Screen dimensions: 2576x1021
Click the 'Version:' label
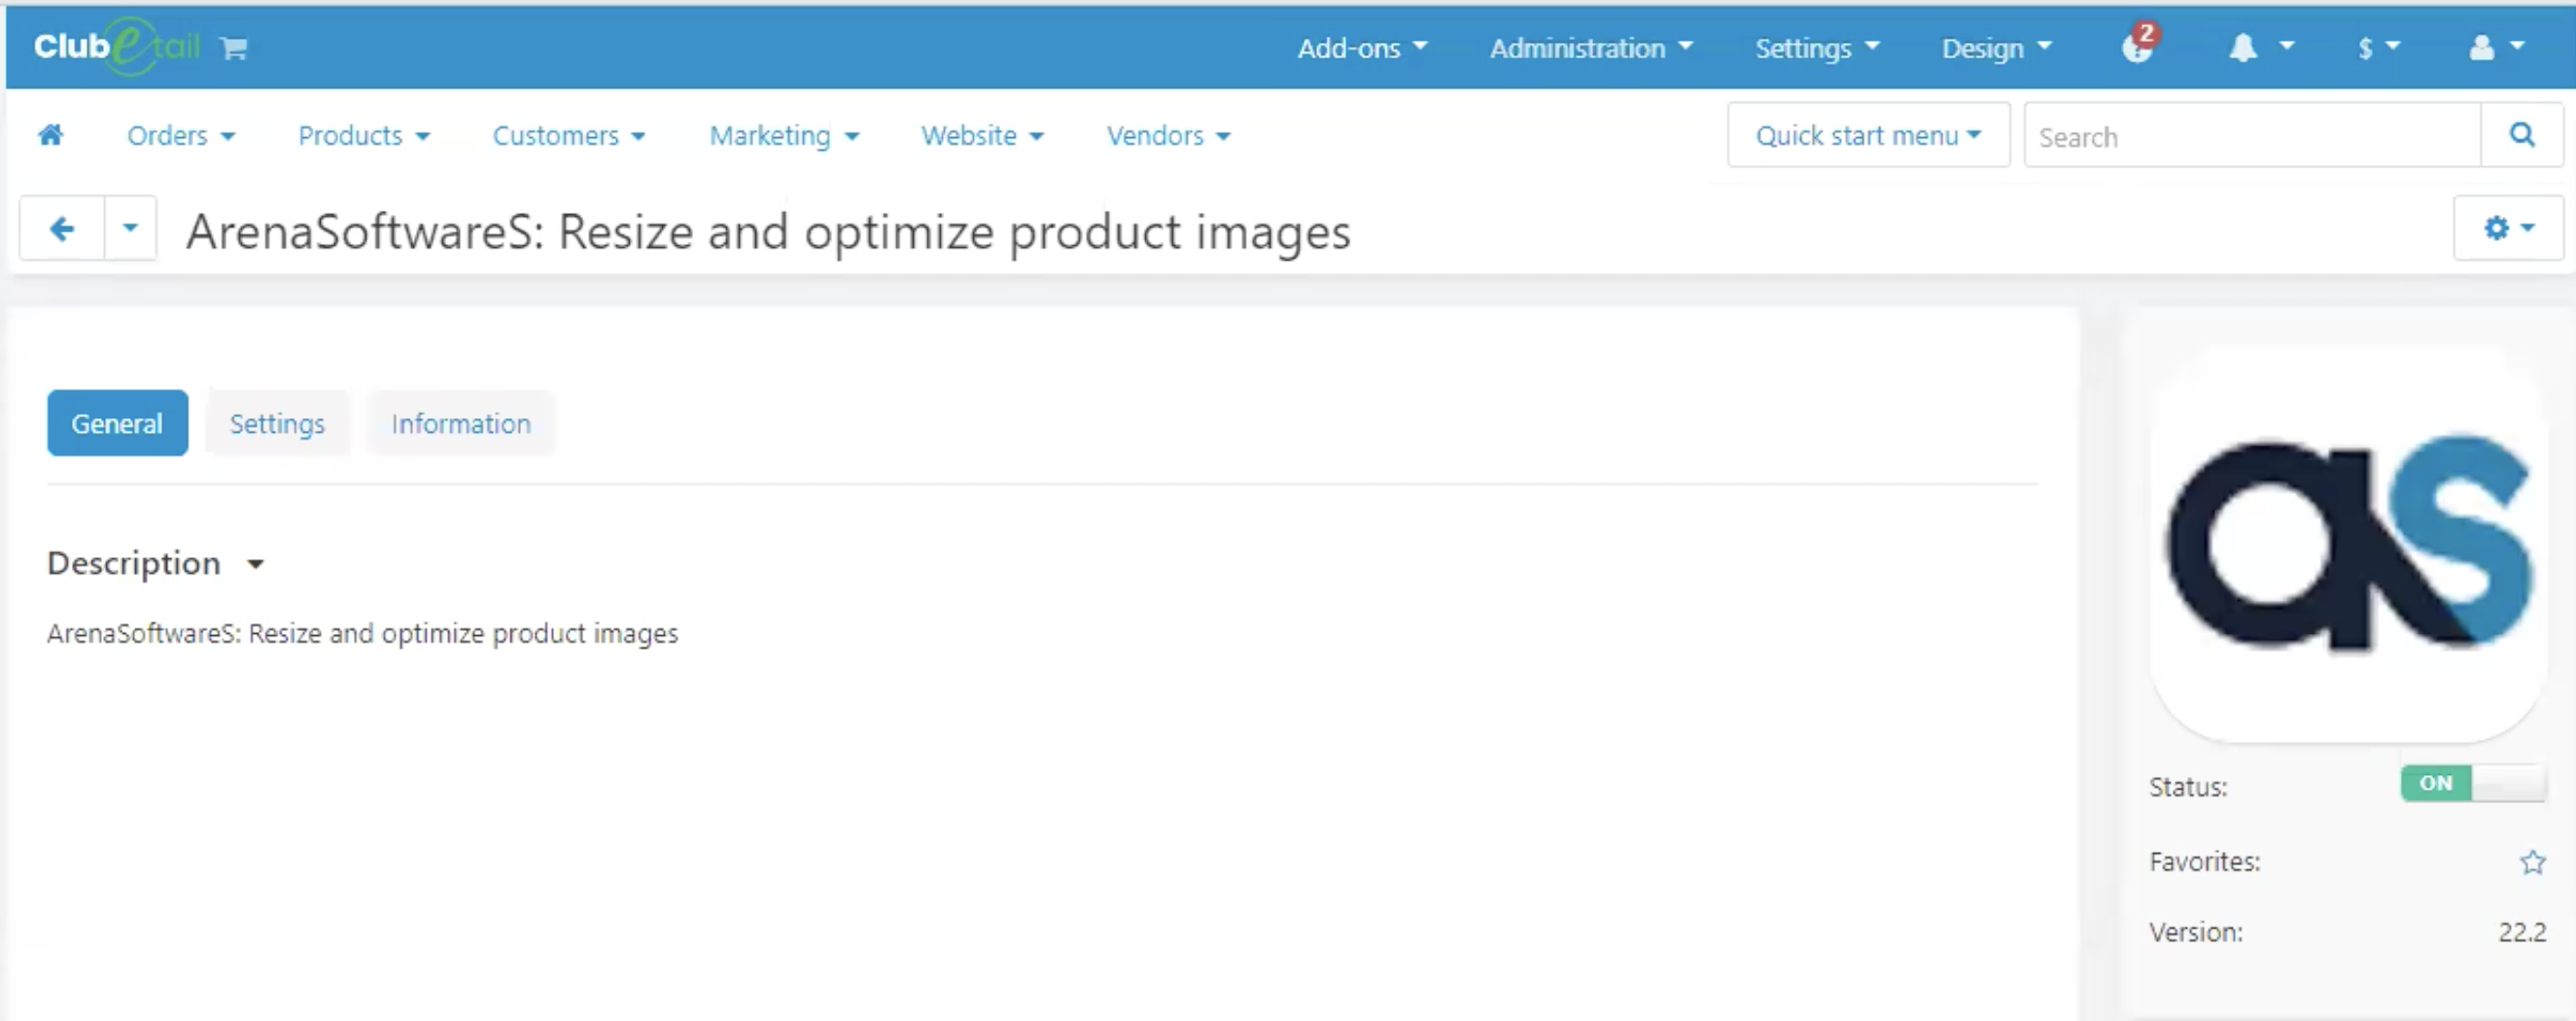tap(2196, 932)
